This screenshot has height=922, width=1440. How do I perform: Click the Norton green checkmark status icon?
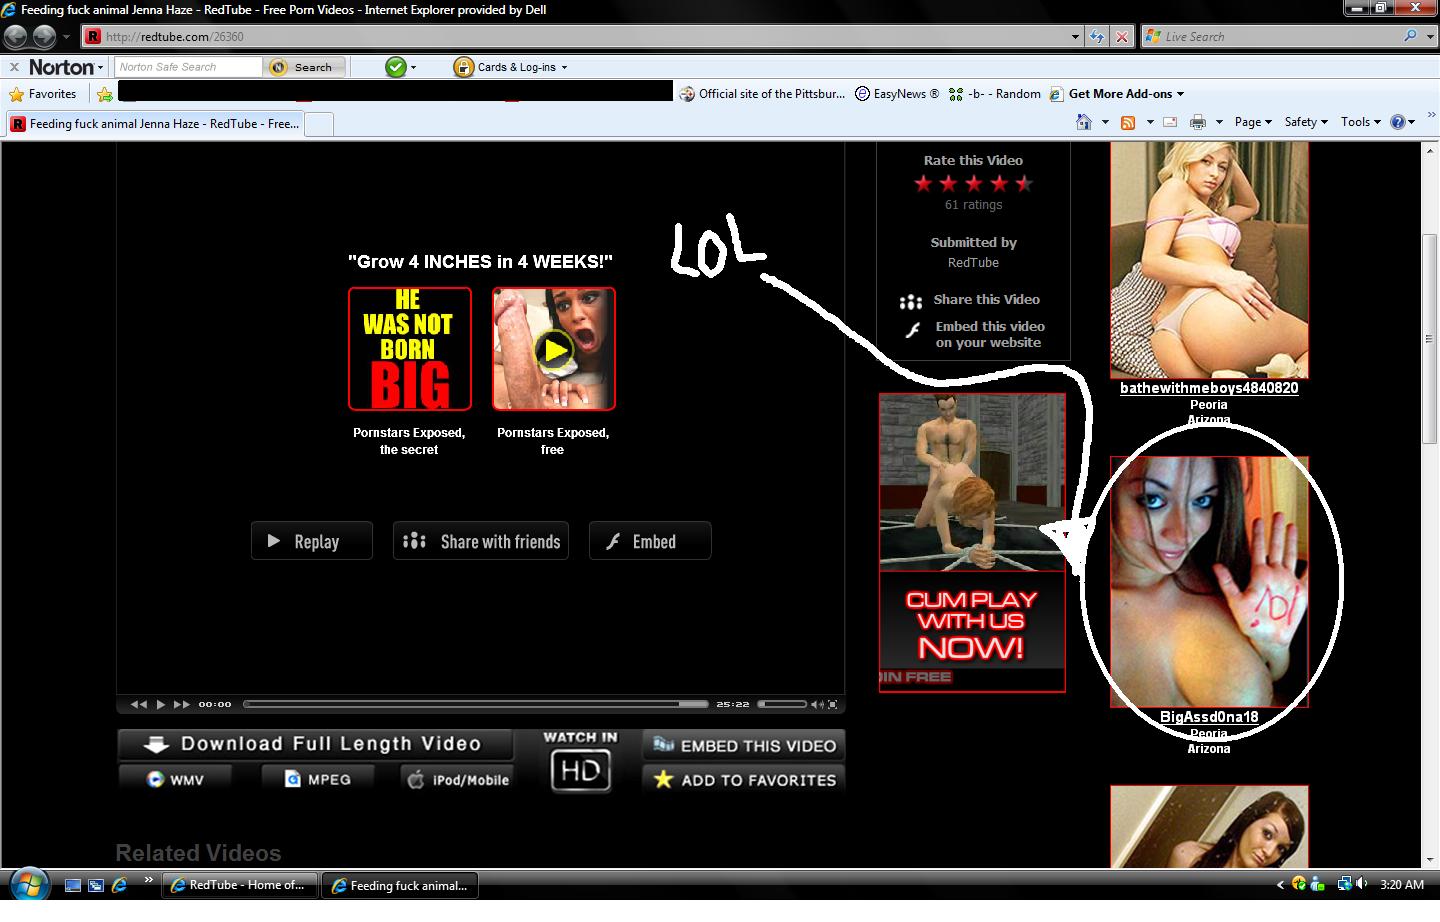pos(396,67)
